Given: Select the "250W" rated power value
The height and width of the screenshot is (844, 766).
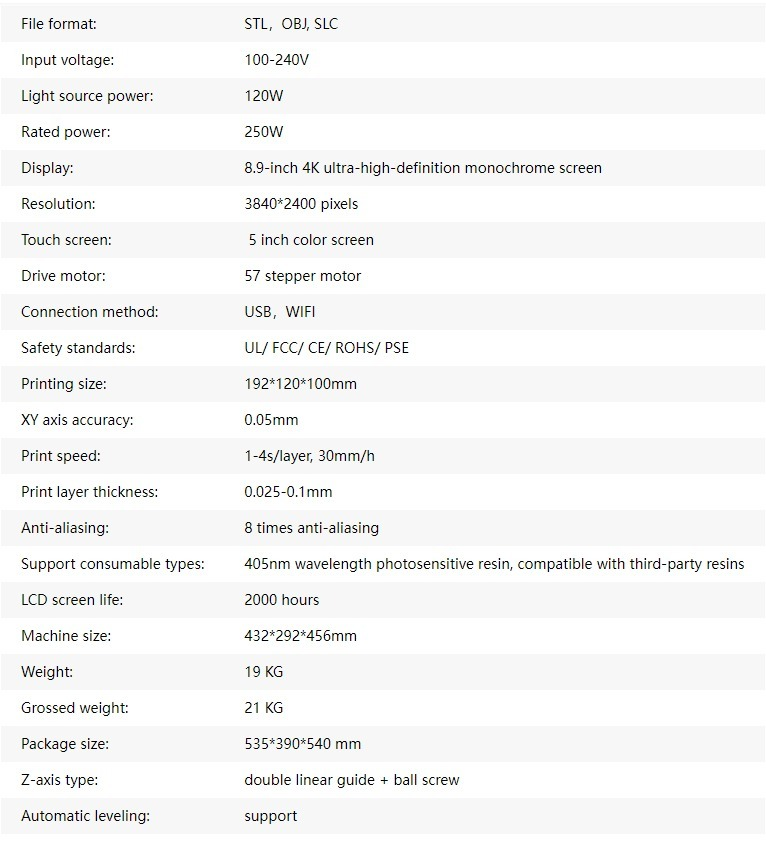Looking at the screenshot, I should (x=264, y=132).
